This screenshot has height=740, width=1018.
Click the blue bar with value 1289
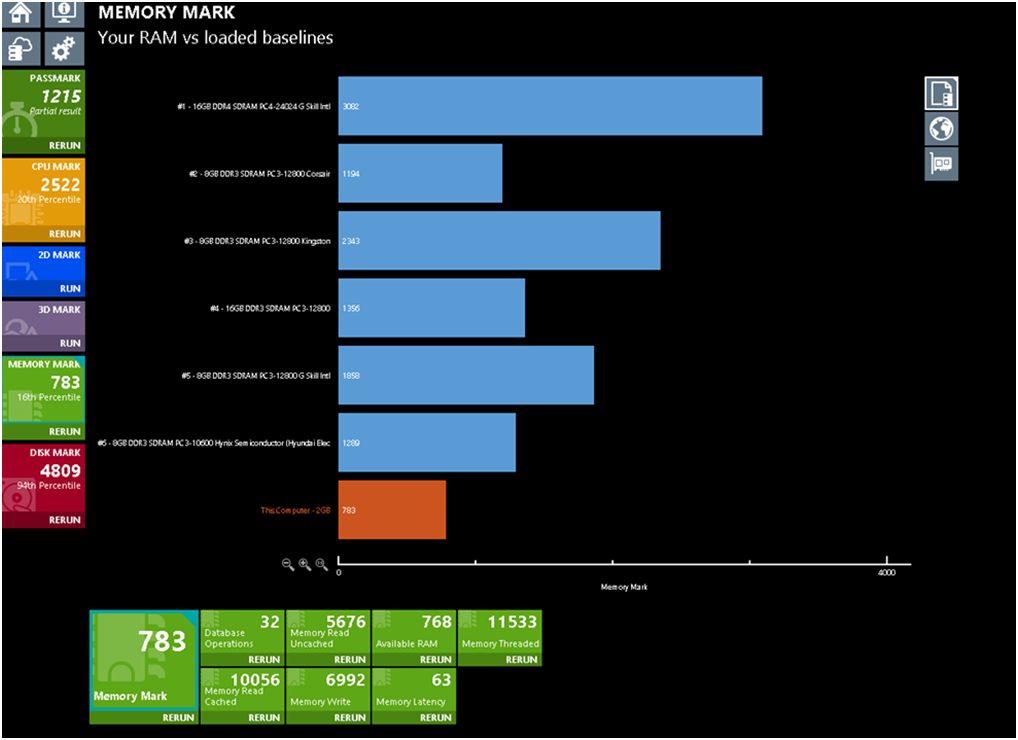click(427, 443)
